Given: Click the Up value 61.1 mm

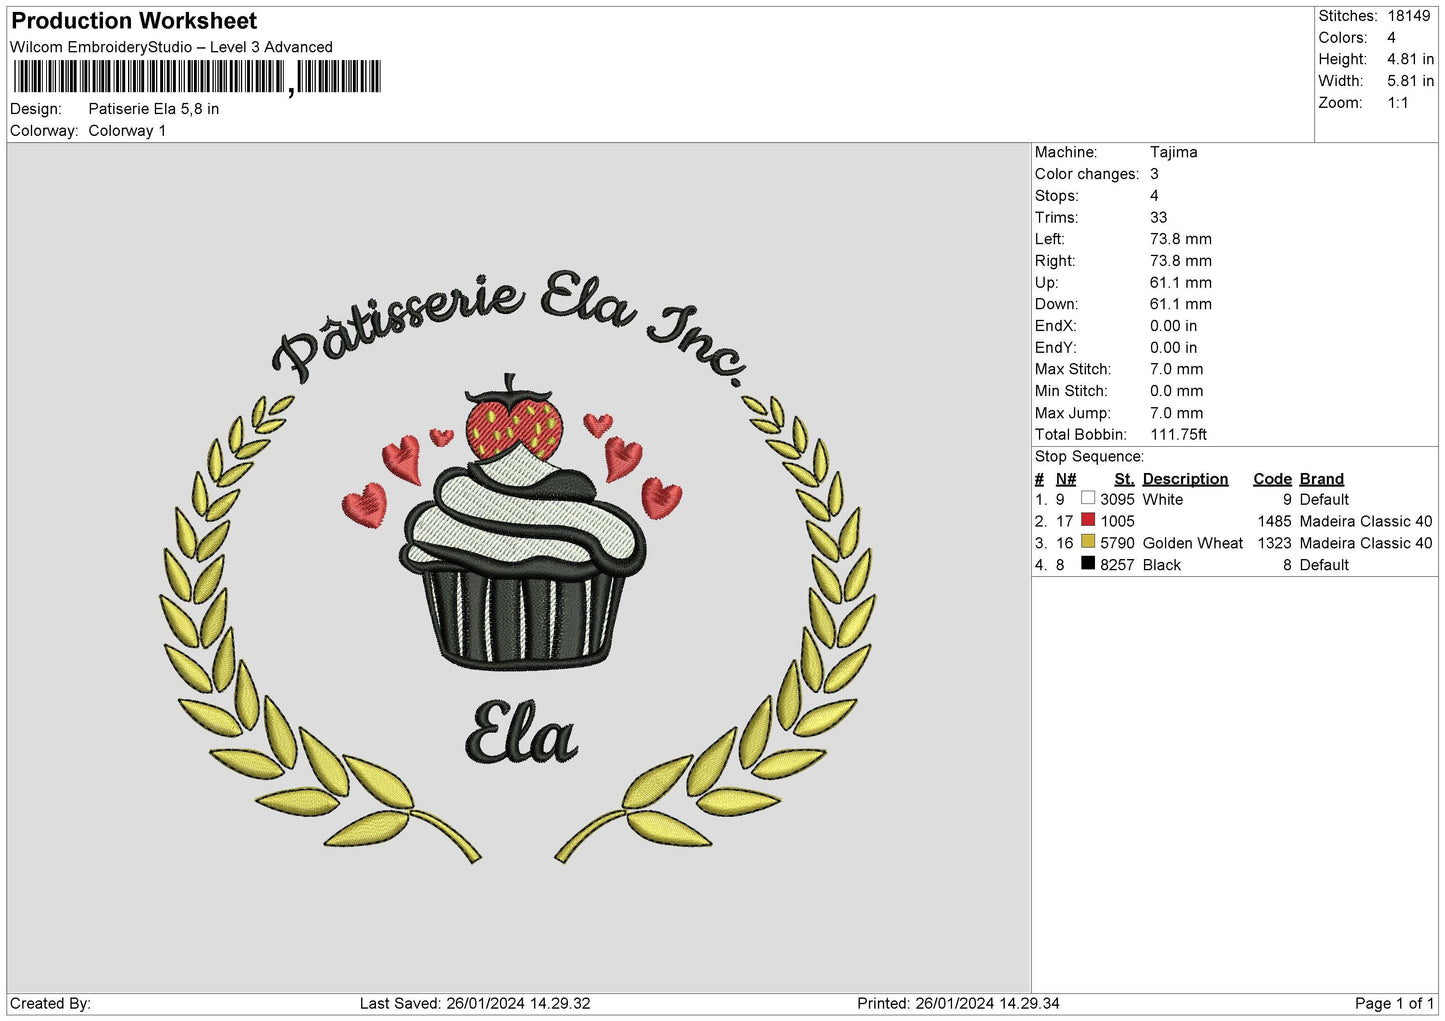Looking at the screenshot, I should pos(1180,282).
